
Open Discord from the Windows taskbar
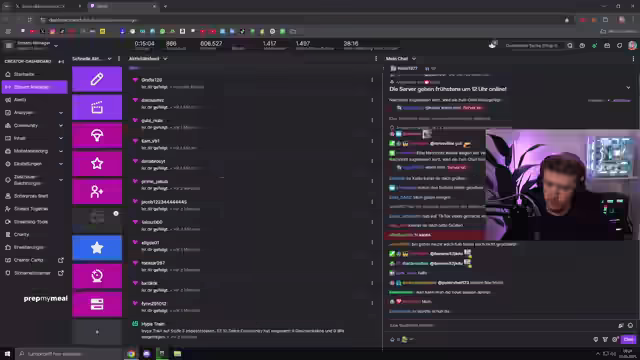click(x=147, y=354)
